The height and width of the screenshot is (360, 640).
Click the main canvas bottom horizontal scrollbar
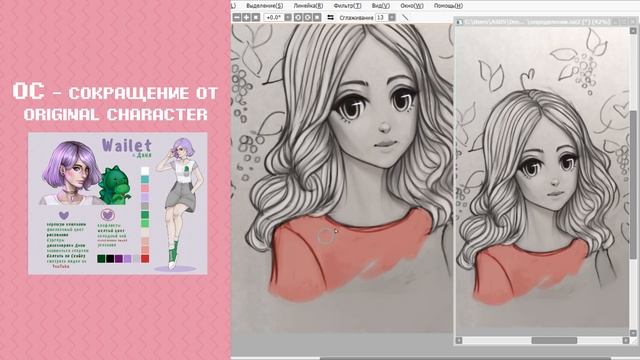tap(465, 358)
